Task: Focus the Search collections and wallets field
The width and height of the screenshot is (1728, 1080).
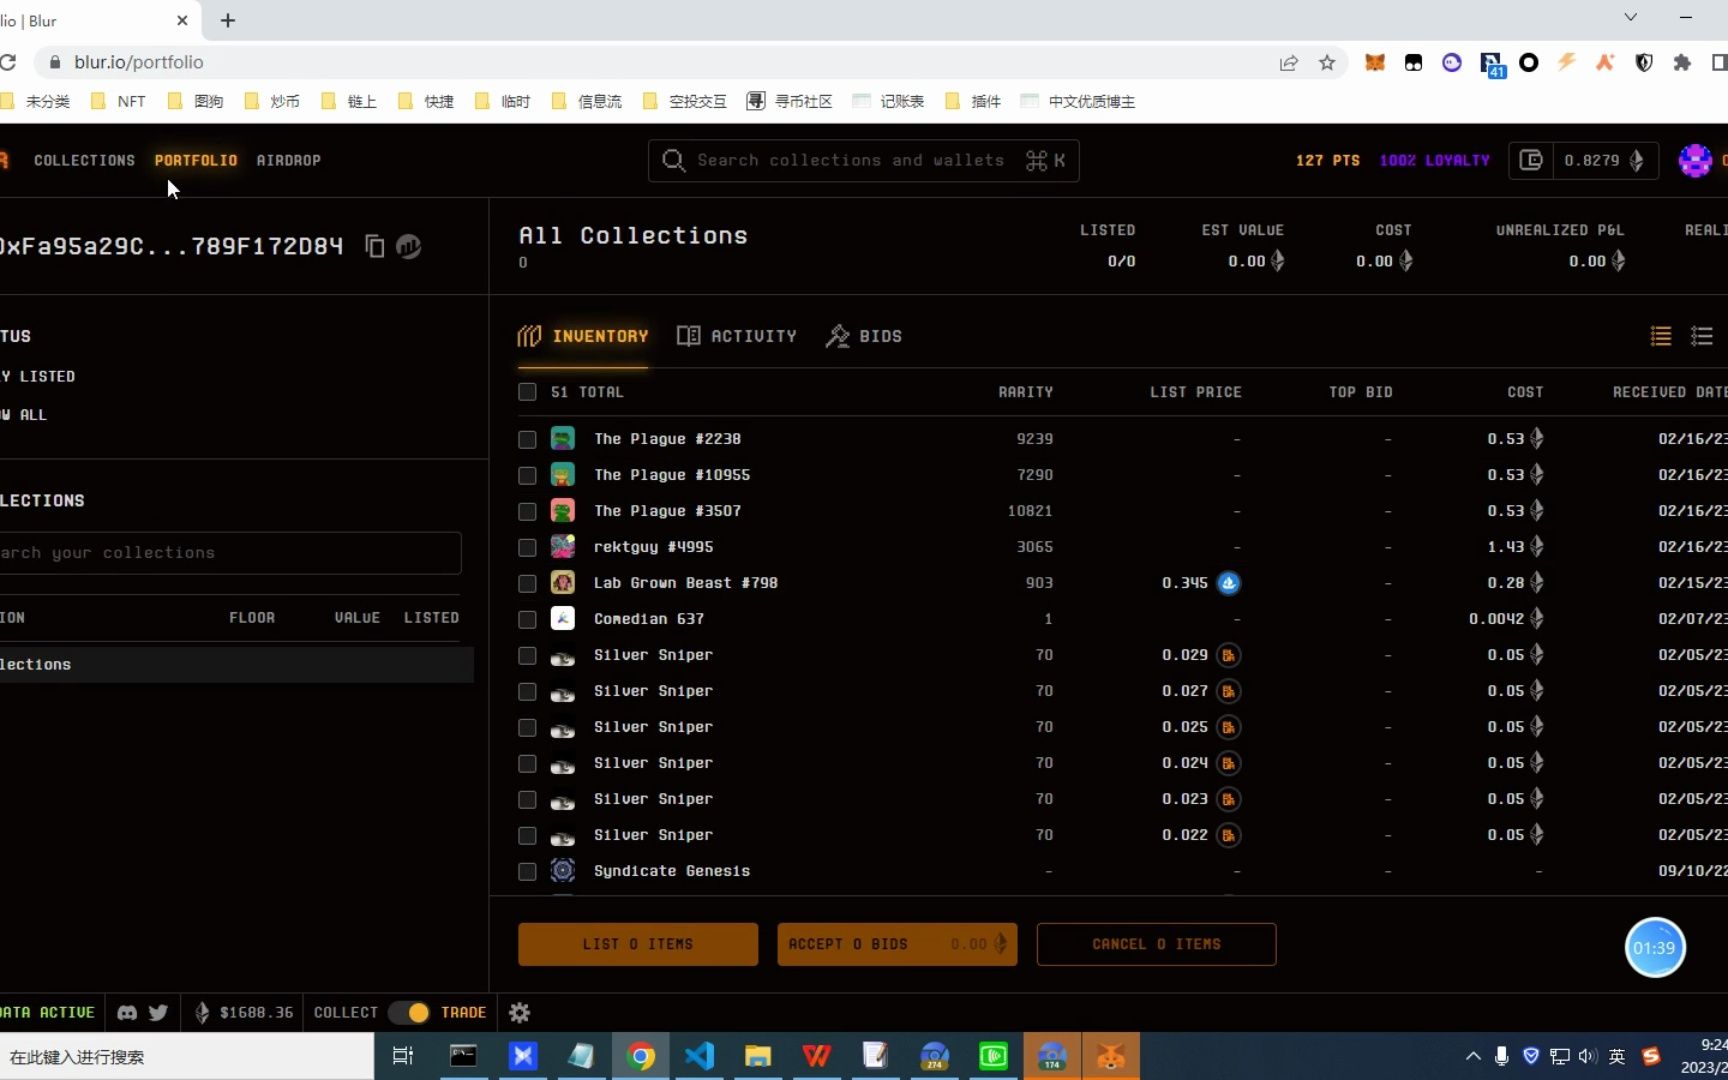Action: (x=864, y=160)
